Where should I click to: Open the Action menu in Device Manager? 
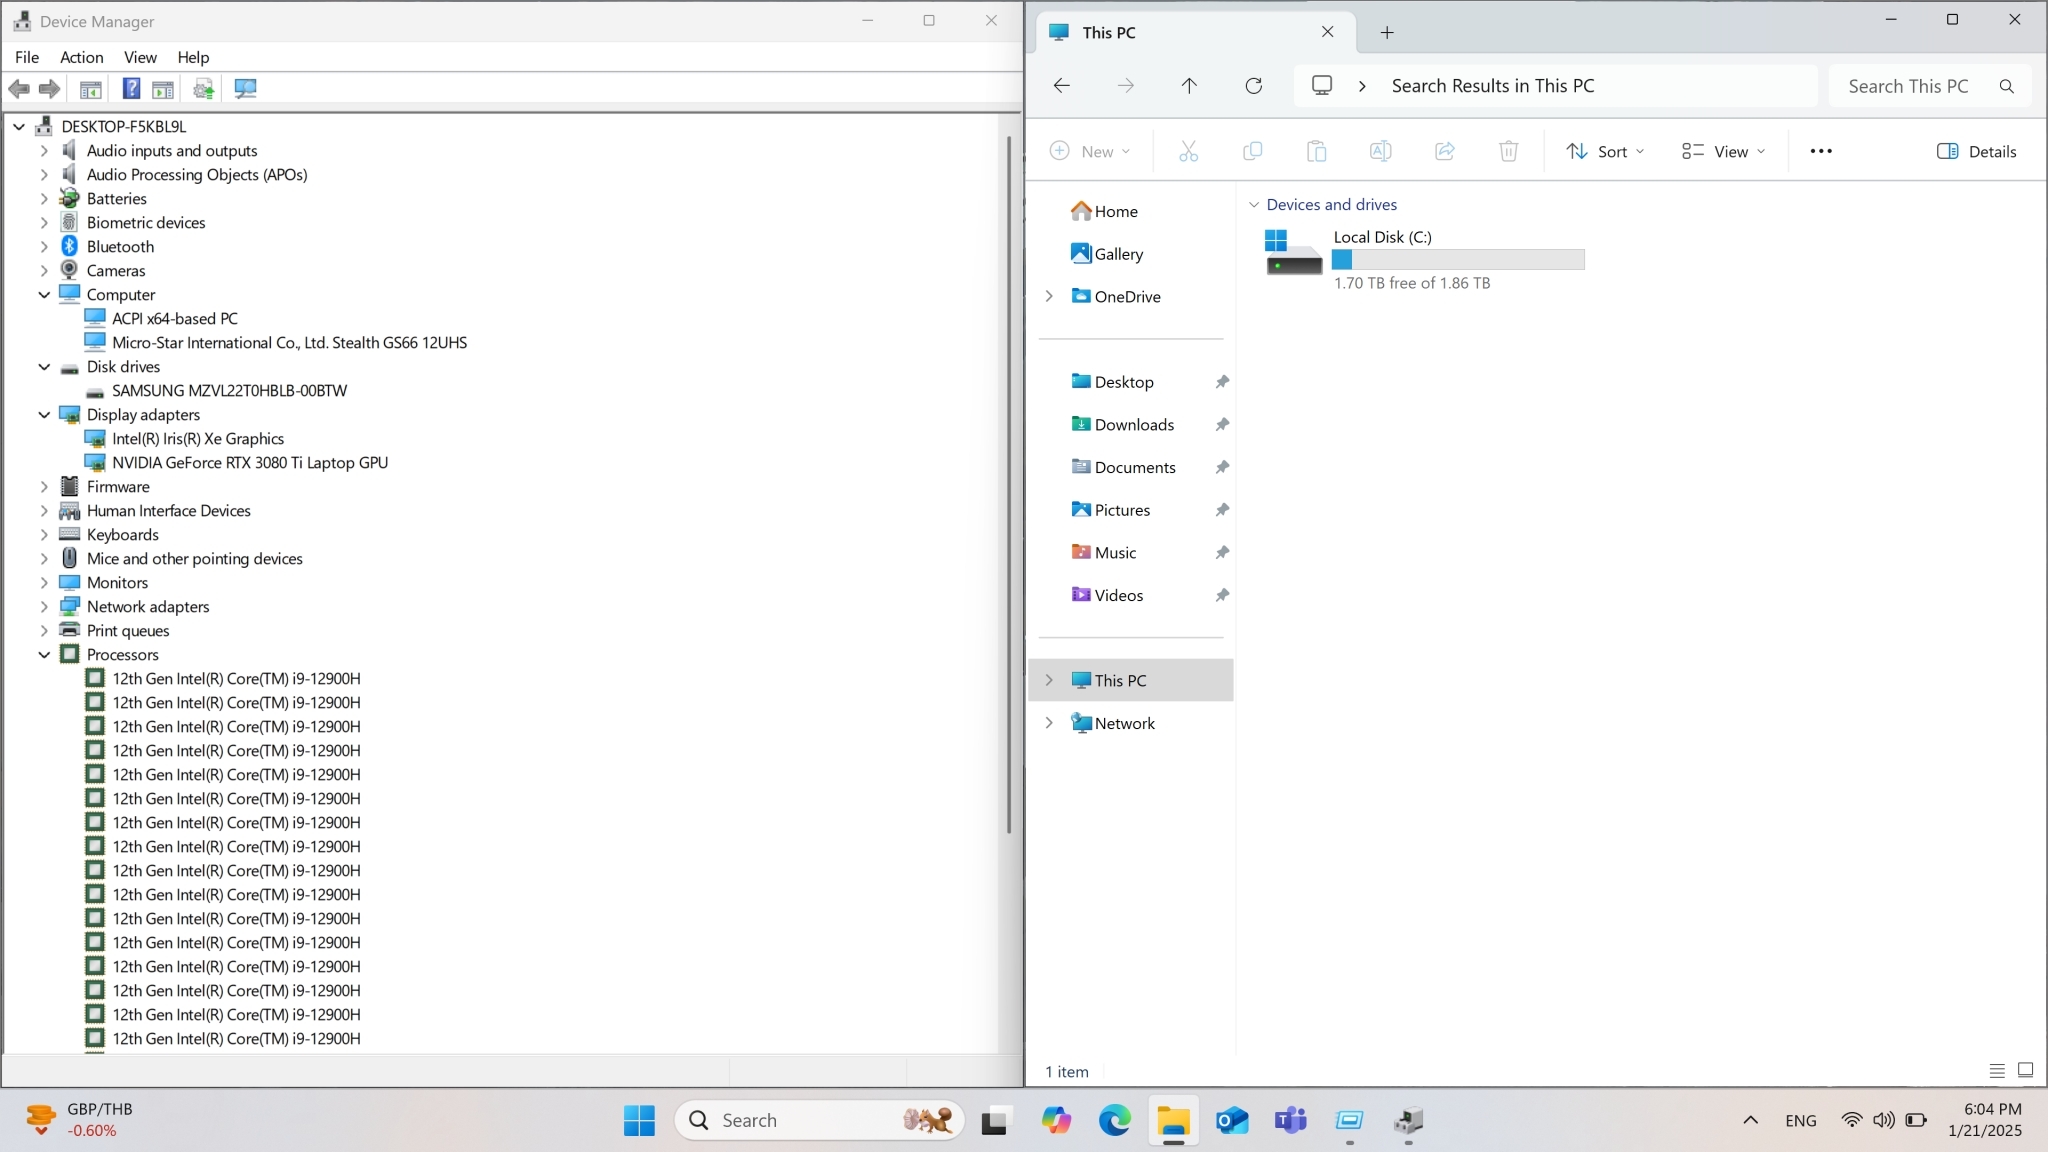tap(81, 57)
